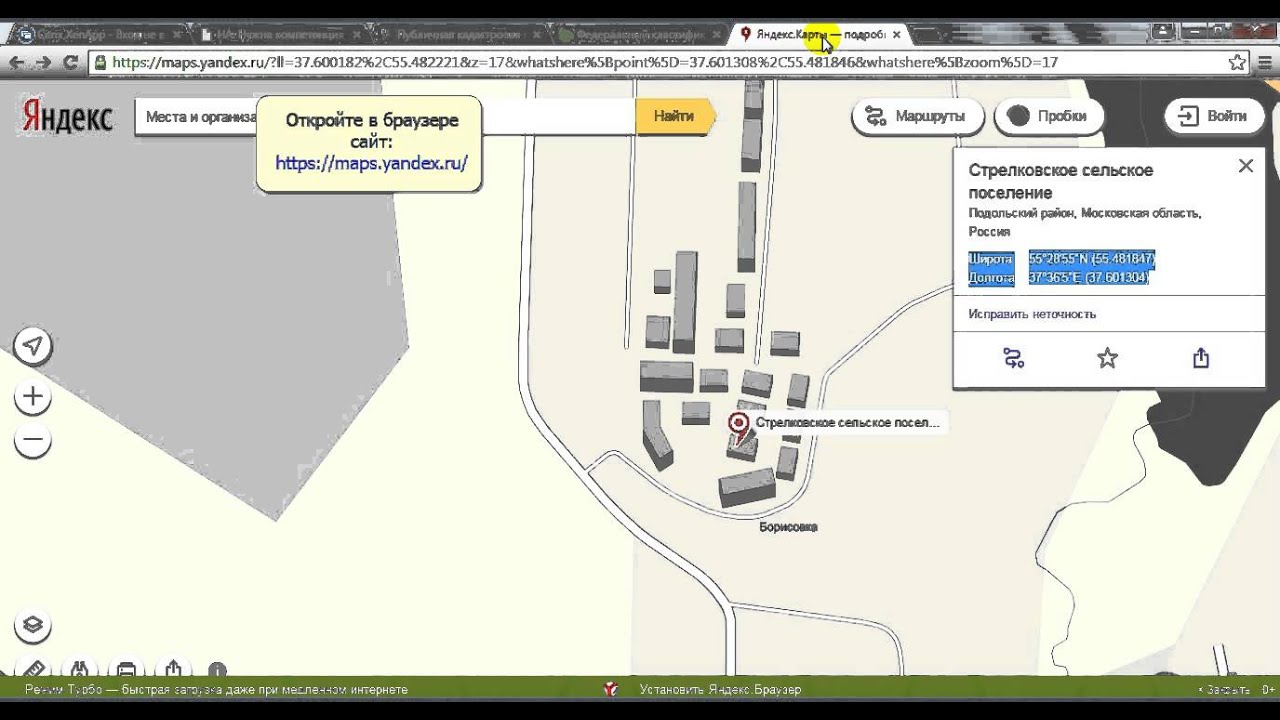
Task: Open the https://maps.yandex.ru/ link in tooltip
Action: (x=371, y=163)
